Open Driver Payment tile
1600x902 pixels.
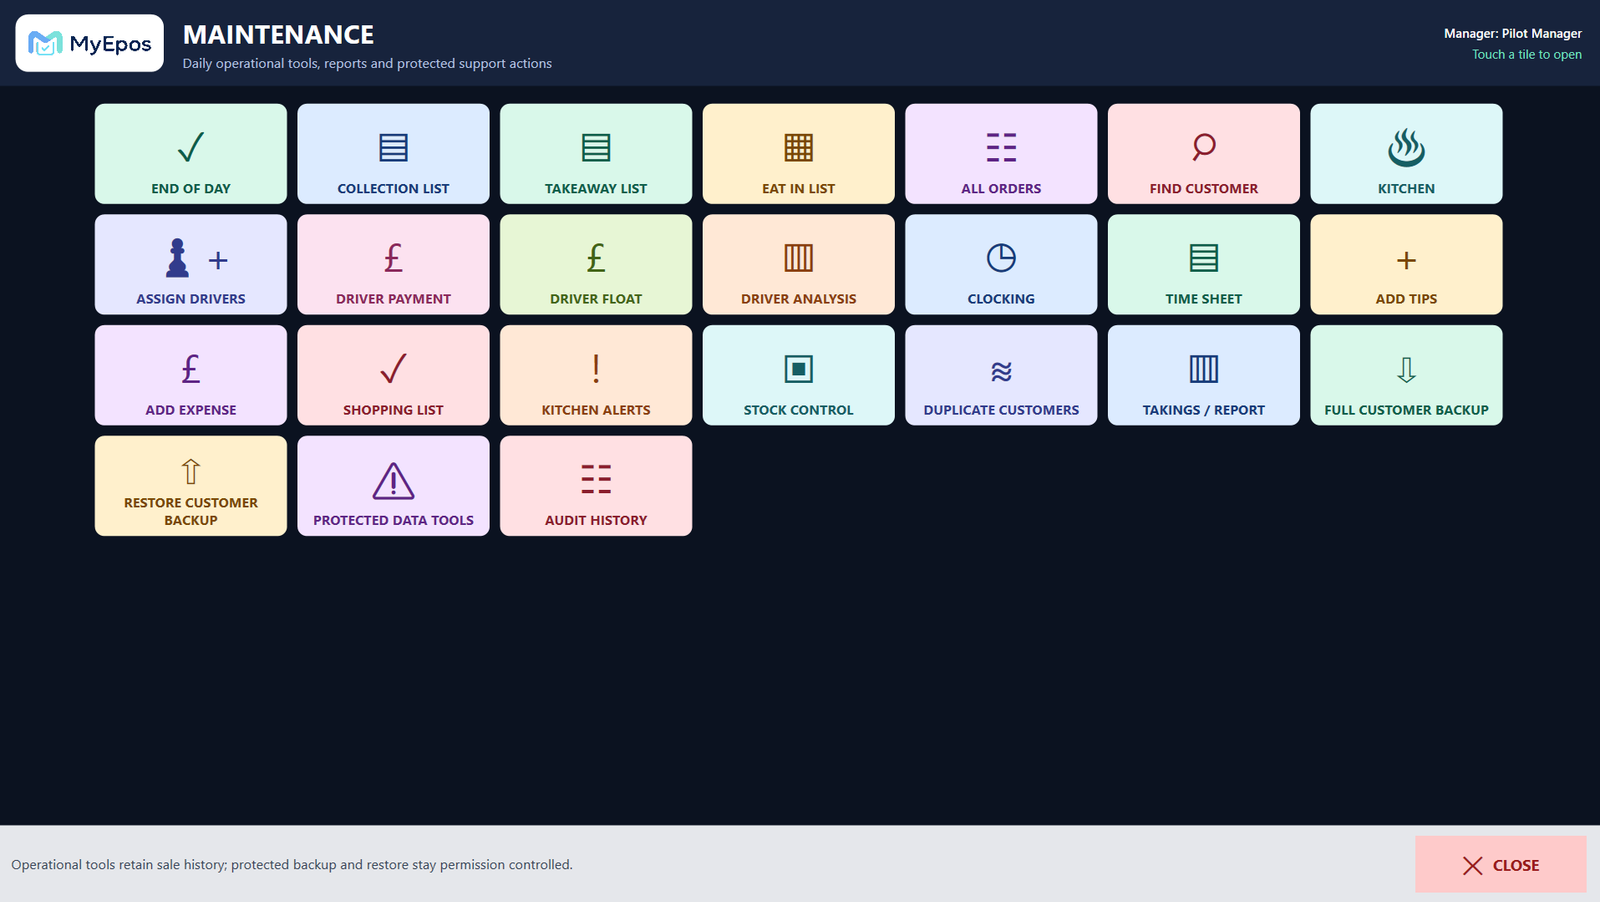pyautogui.click(x=393, y=265)
